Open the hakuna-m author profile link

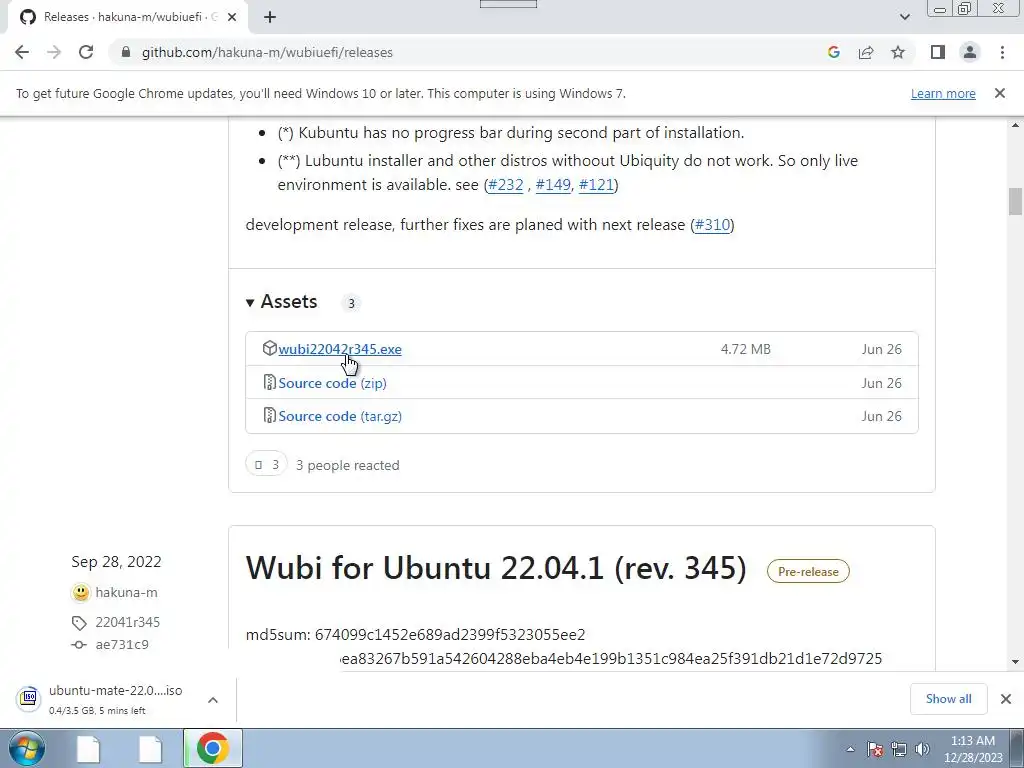click(x=126, y=592)
